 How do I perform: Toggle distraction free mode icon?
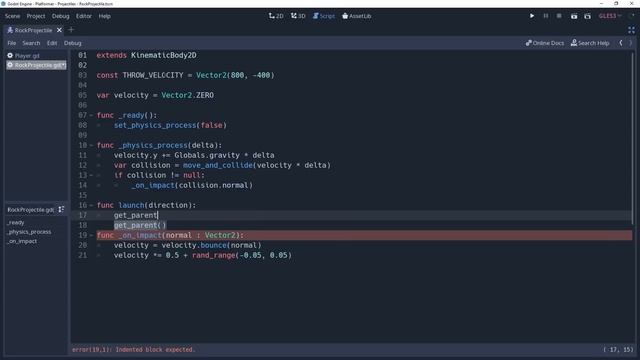tap(631, 30)
